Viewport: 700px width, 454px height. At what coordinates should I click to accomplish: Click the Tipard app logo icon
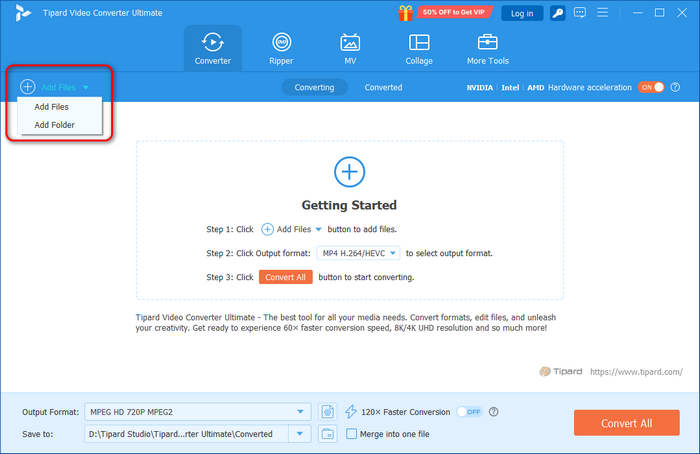tap(22, 12)
